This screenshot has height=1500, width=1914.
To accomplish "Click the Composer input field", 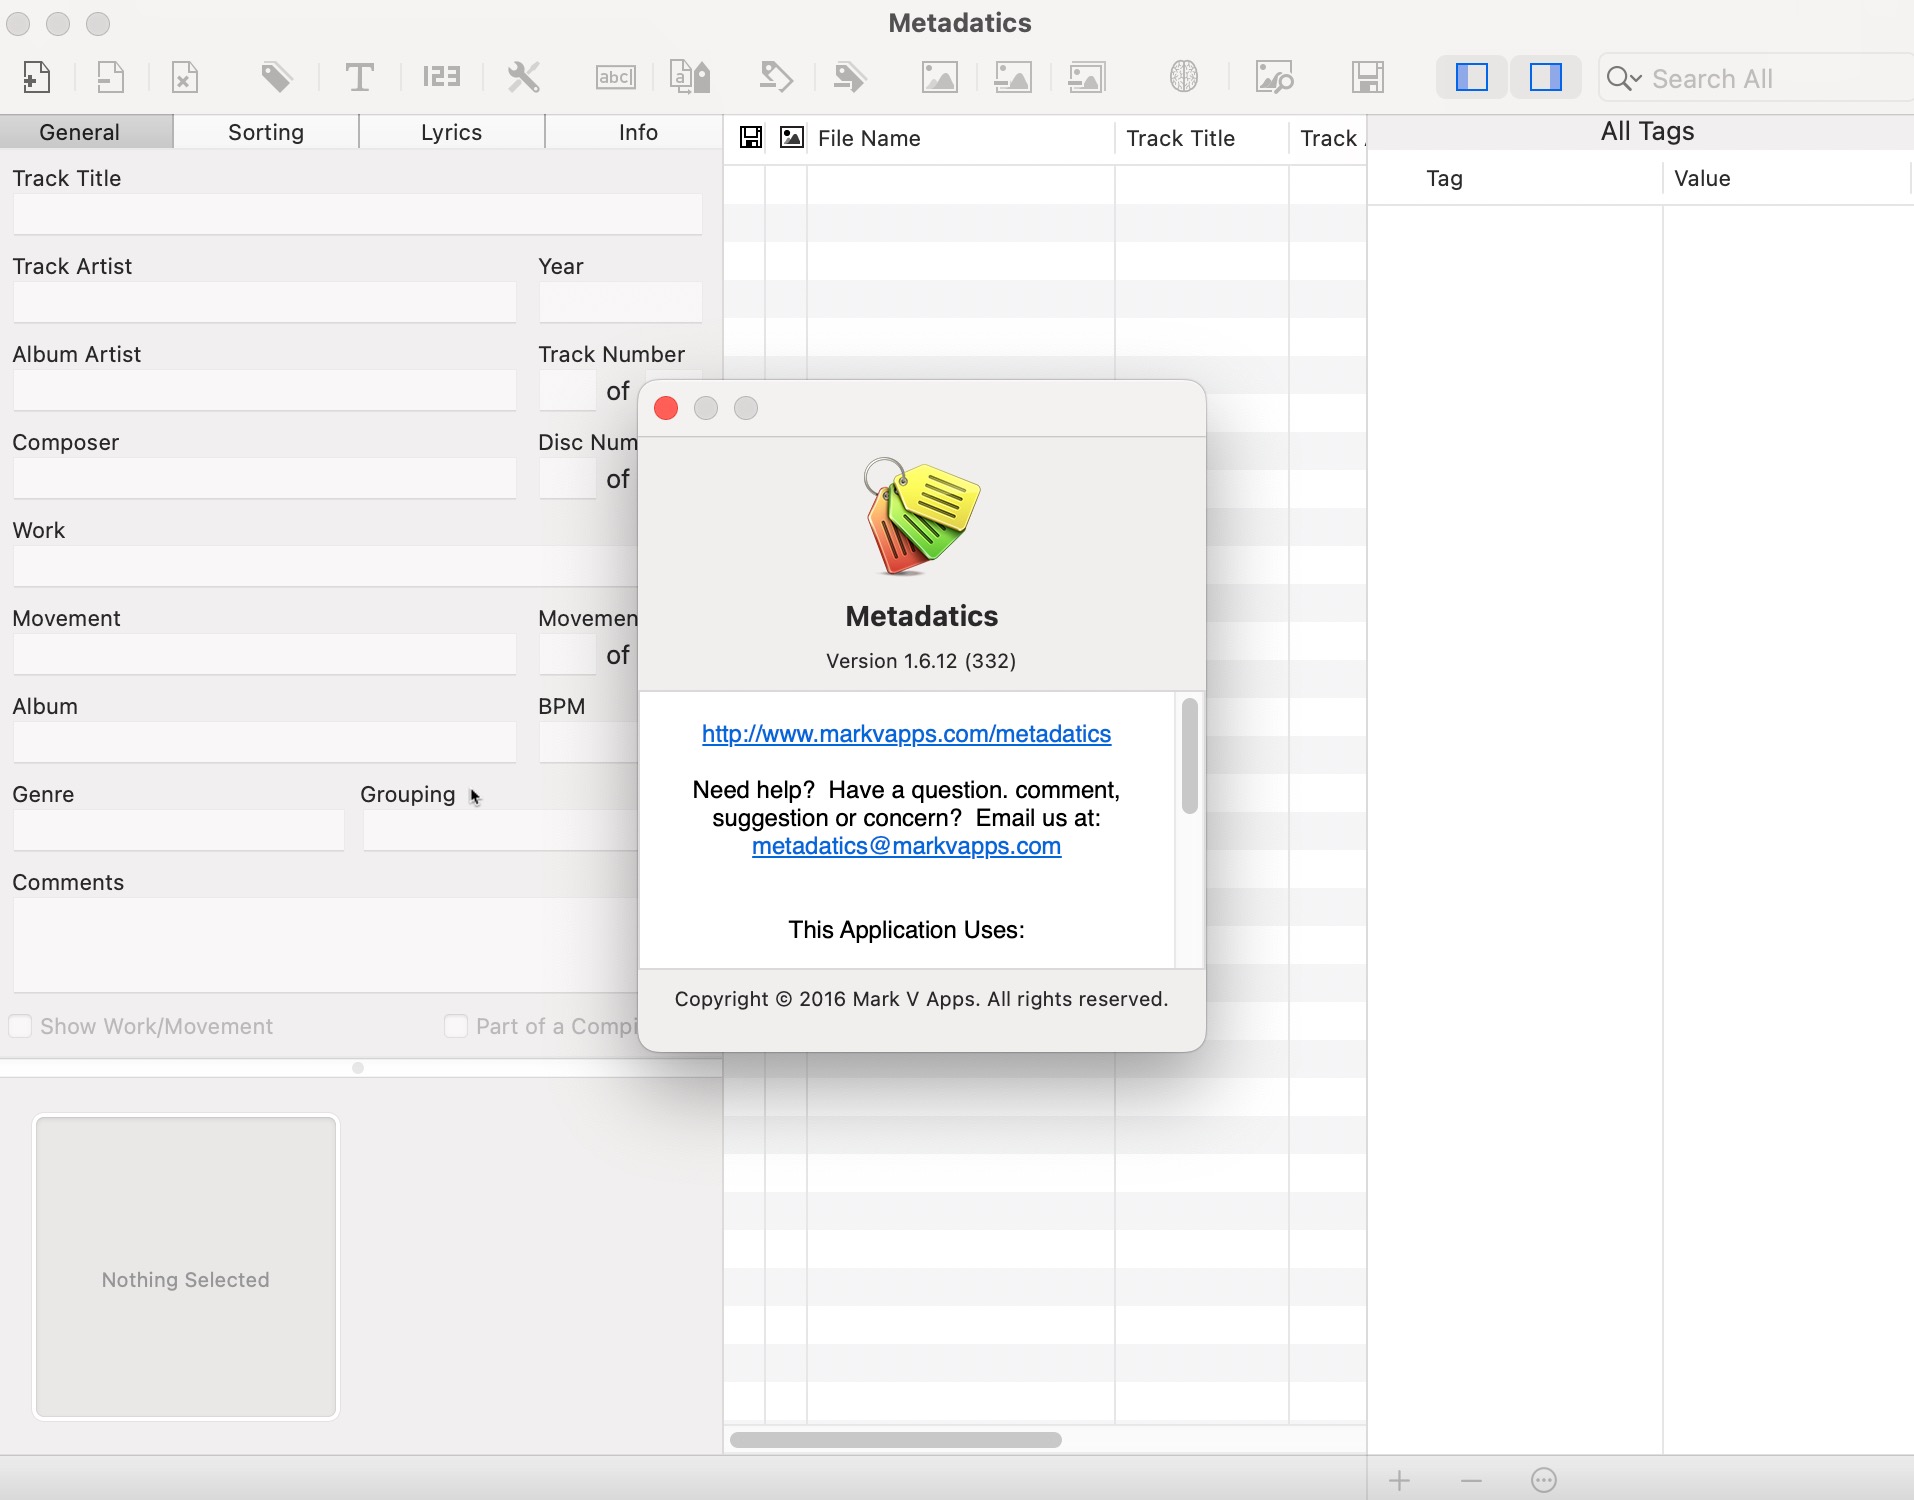I will pos(265,479).
